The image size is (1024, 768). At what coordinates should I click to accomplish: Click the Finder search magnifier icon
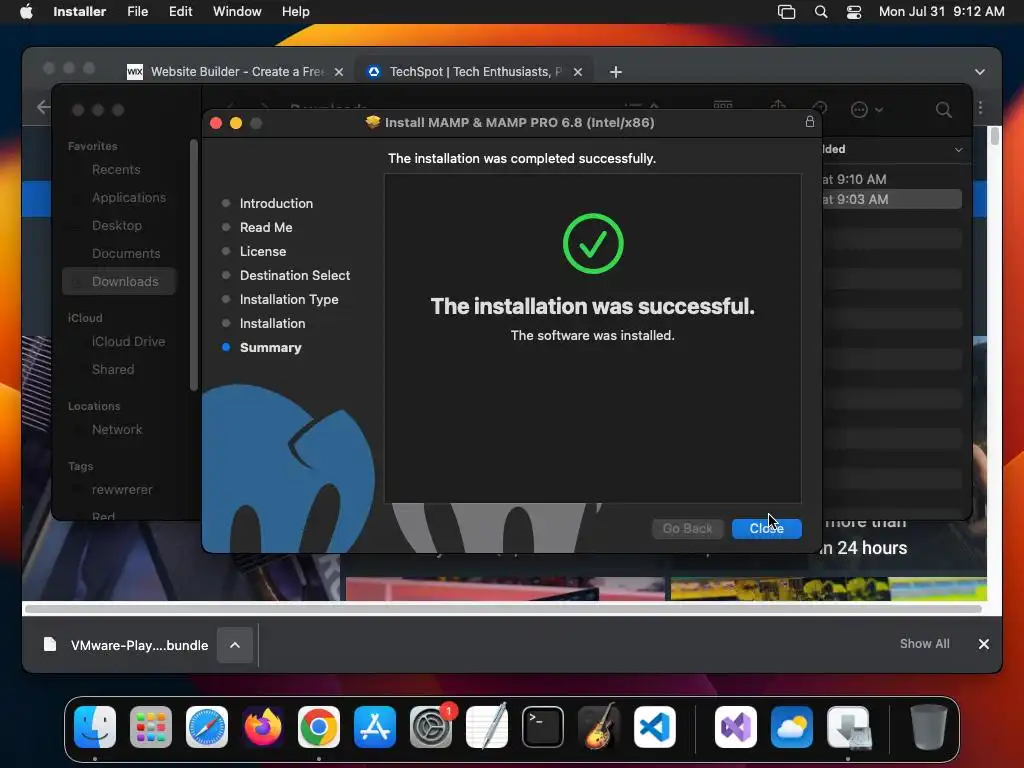pyautogui.click(x=943, y=110)
